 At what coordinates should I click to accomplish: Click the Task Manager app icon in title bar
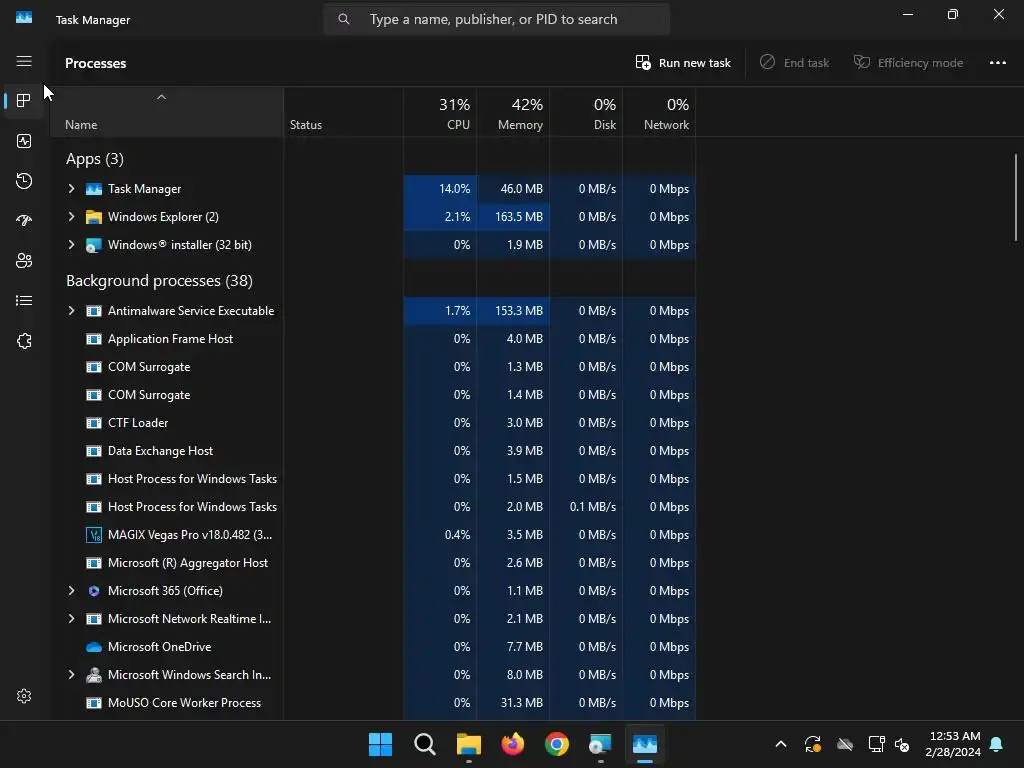[x=24, y=18]
